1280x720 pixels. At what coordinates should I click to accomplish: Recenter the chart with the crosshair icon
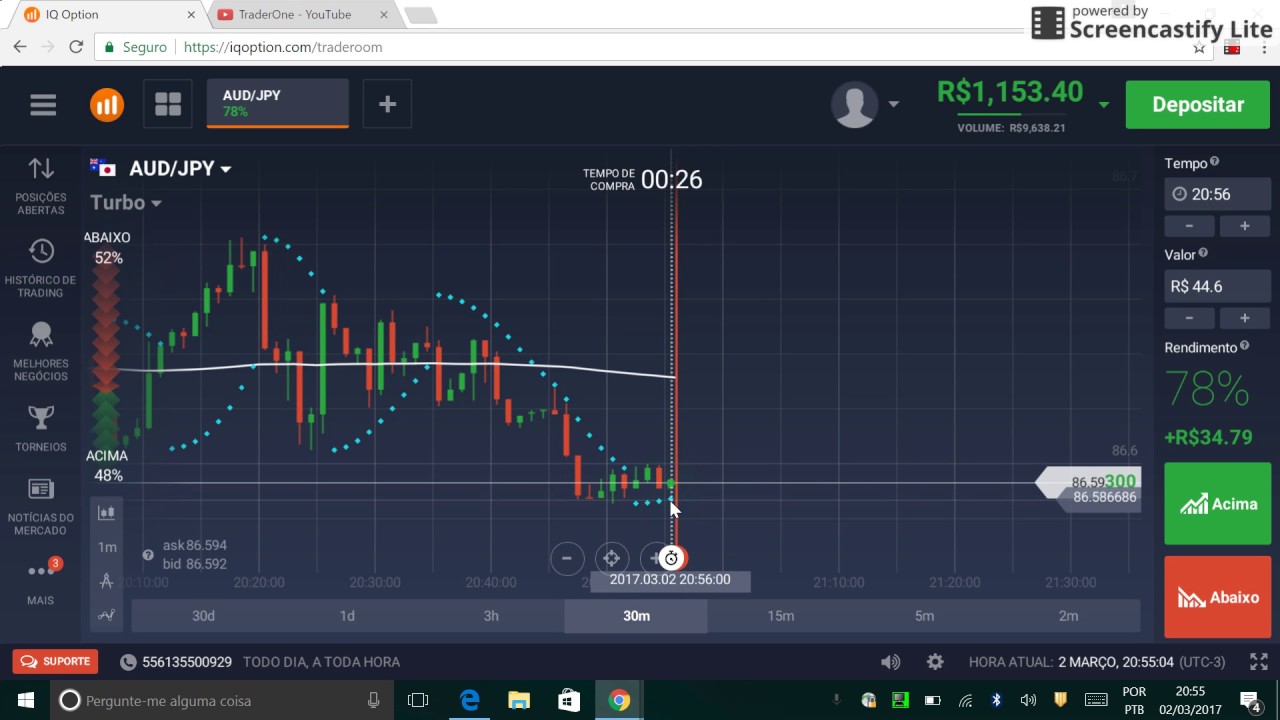click(611, 558)
